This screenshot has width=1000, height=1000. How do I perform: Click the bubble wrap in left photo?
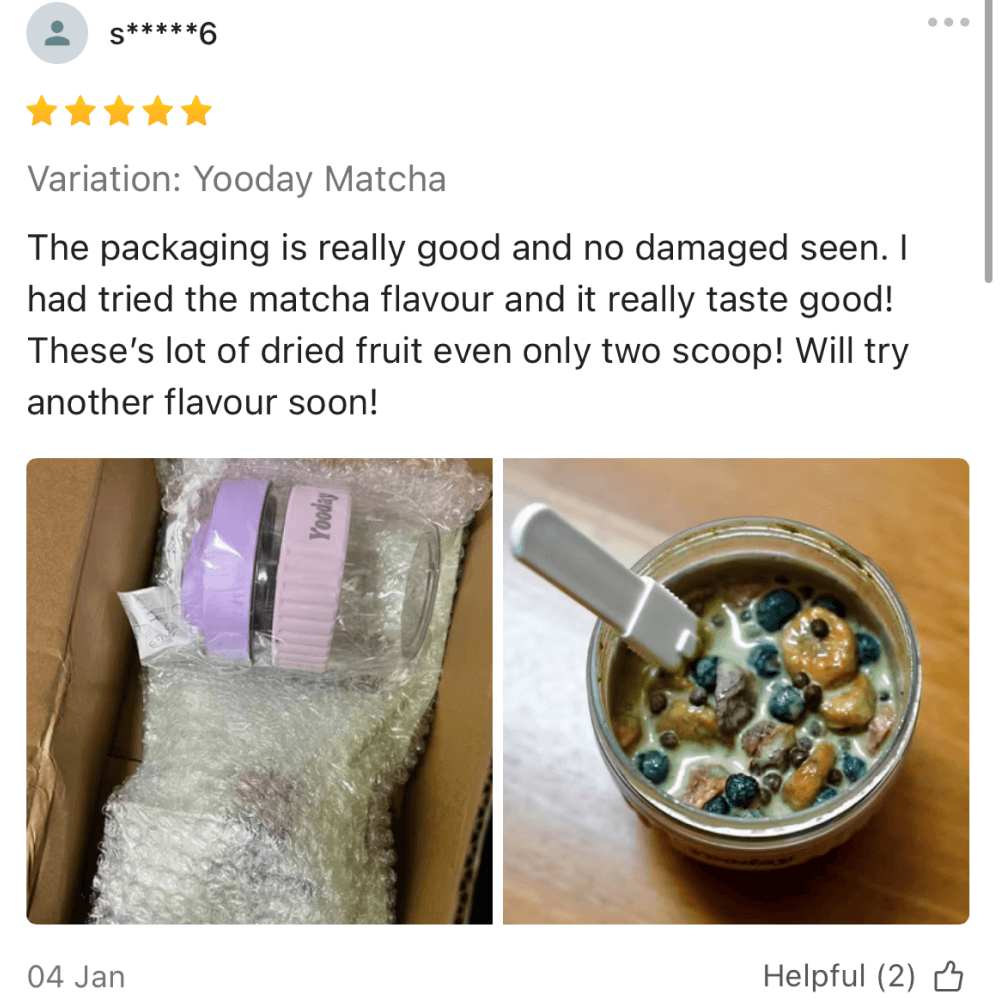(x=255, y=797)
